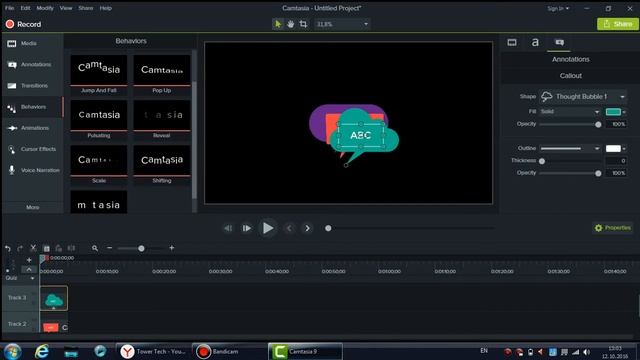Pick the white outline color swatch
Screen dimensions: 640x360
[613, 149]
